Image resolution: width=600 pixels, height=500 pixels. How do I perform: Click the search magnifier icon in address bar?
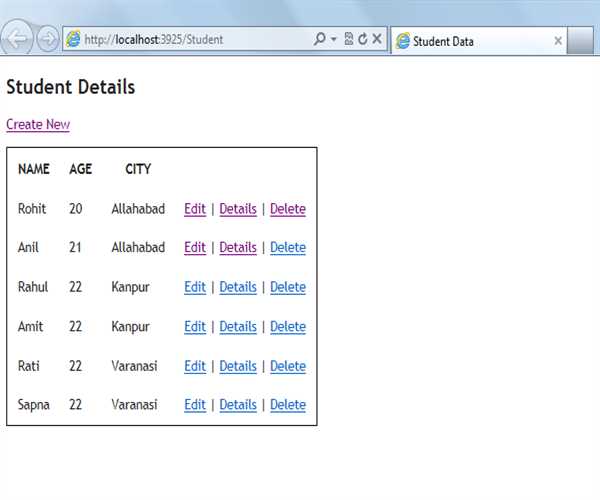[x=319, y=40]
